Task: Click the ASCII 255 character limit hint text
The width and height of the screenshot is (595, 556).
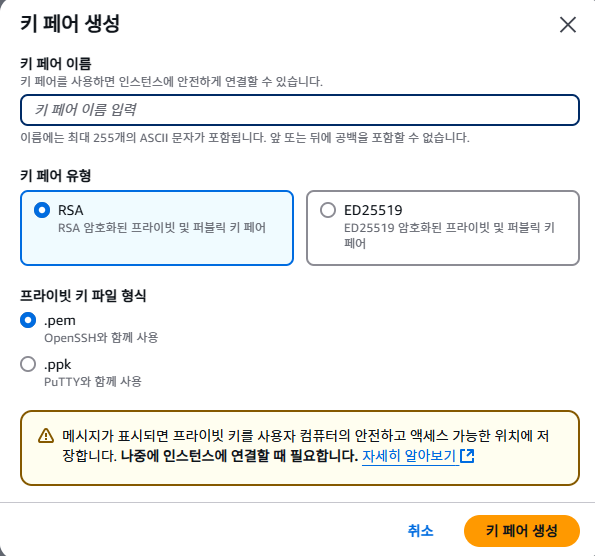Action: pyautogui.click(x=245, y=137)
